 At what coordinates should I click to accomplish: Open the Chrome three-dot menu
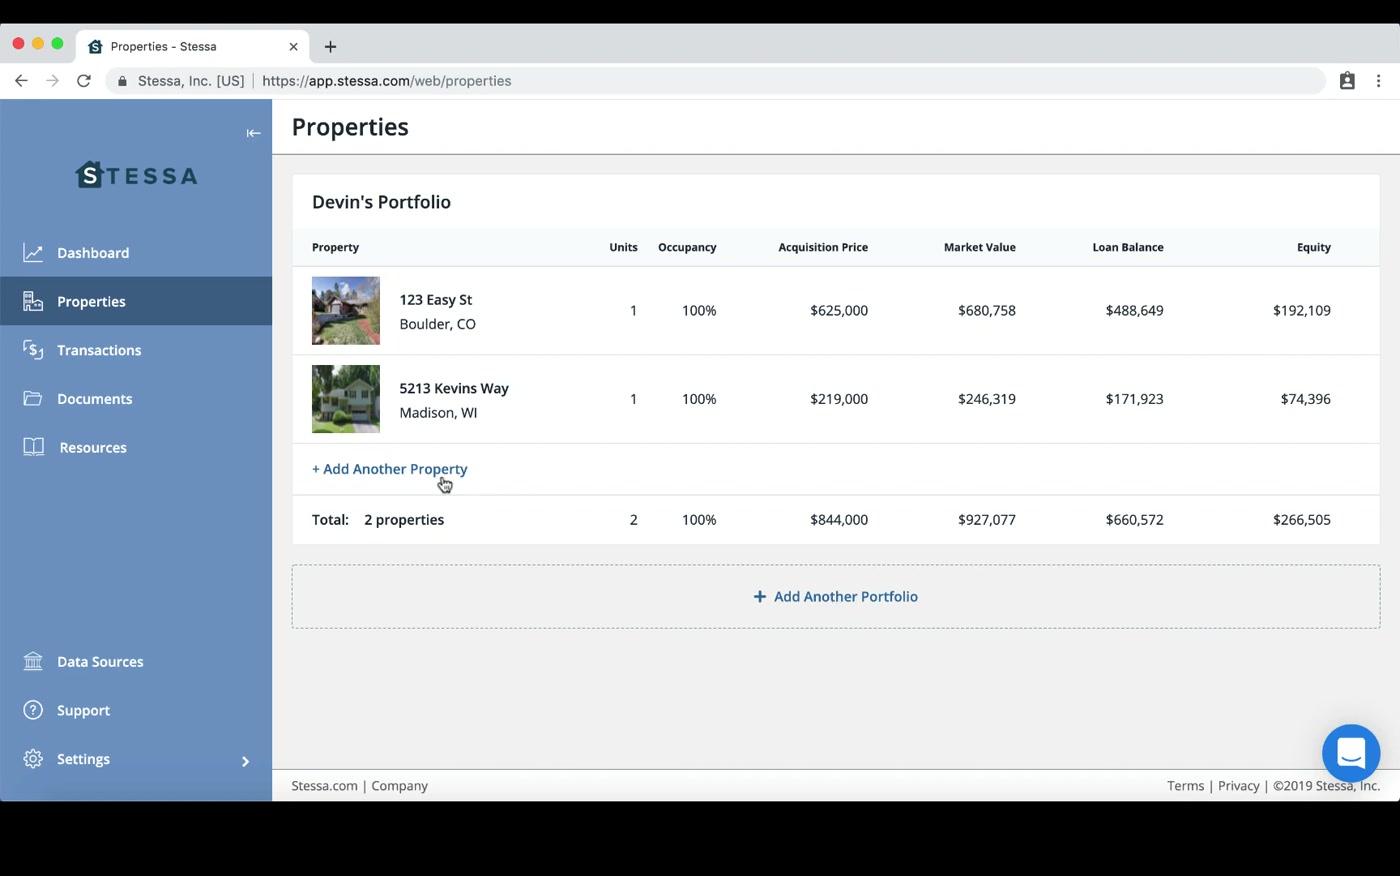pos(1379,81)
